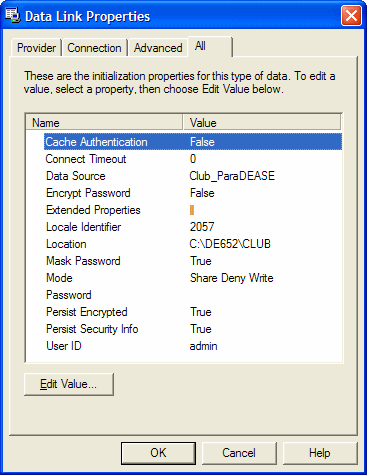The image size is (367, 475).
Task: Open the Connection tab
Action: [94, 48]
